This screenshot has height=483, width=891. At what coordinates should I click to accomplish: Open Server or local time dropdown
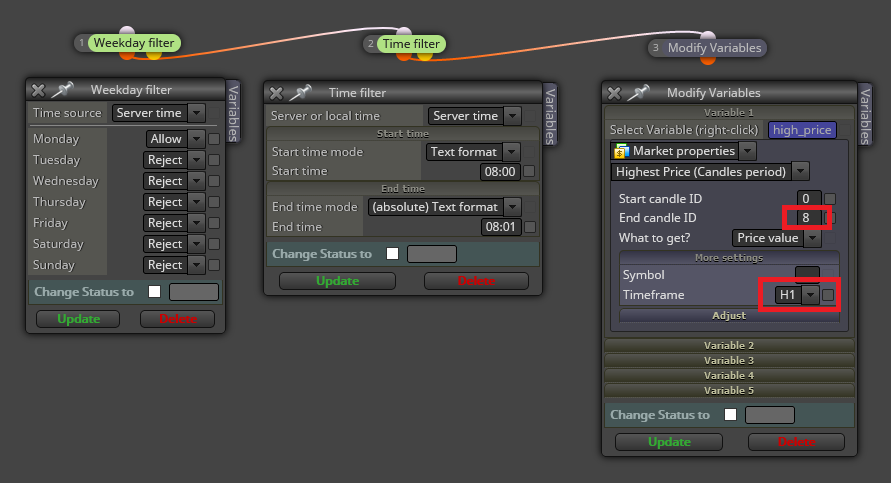(x=513, y=116)
